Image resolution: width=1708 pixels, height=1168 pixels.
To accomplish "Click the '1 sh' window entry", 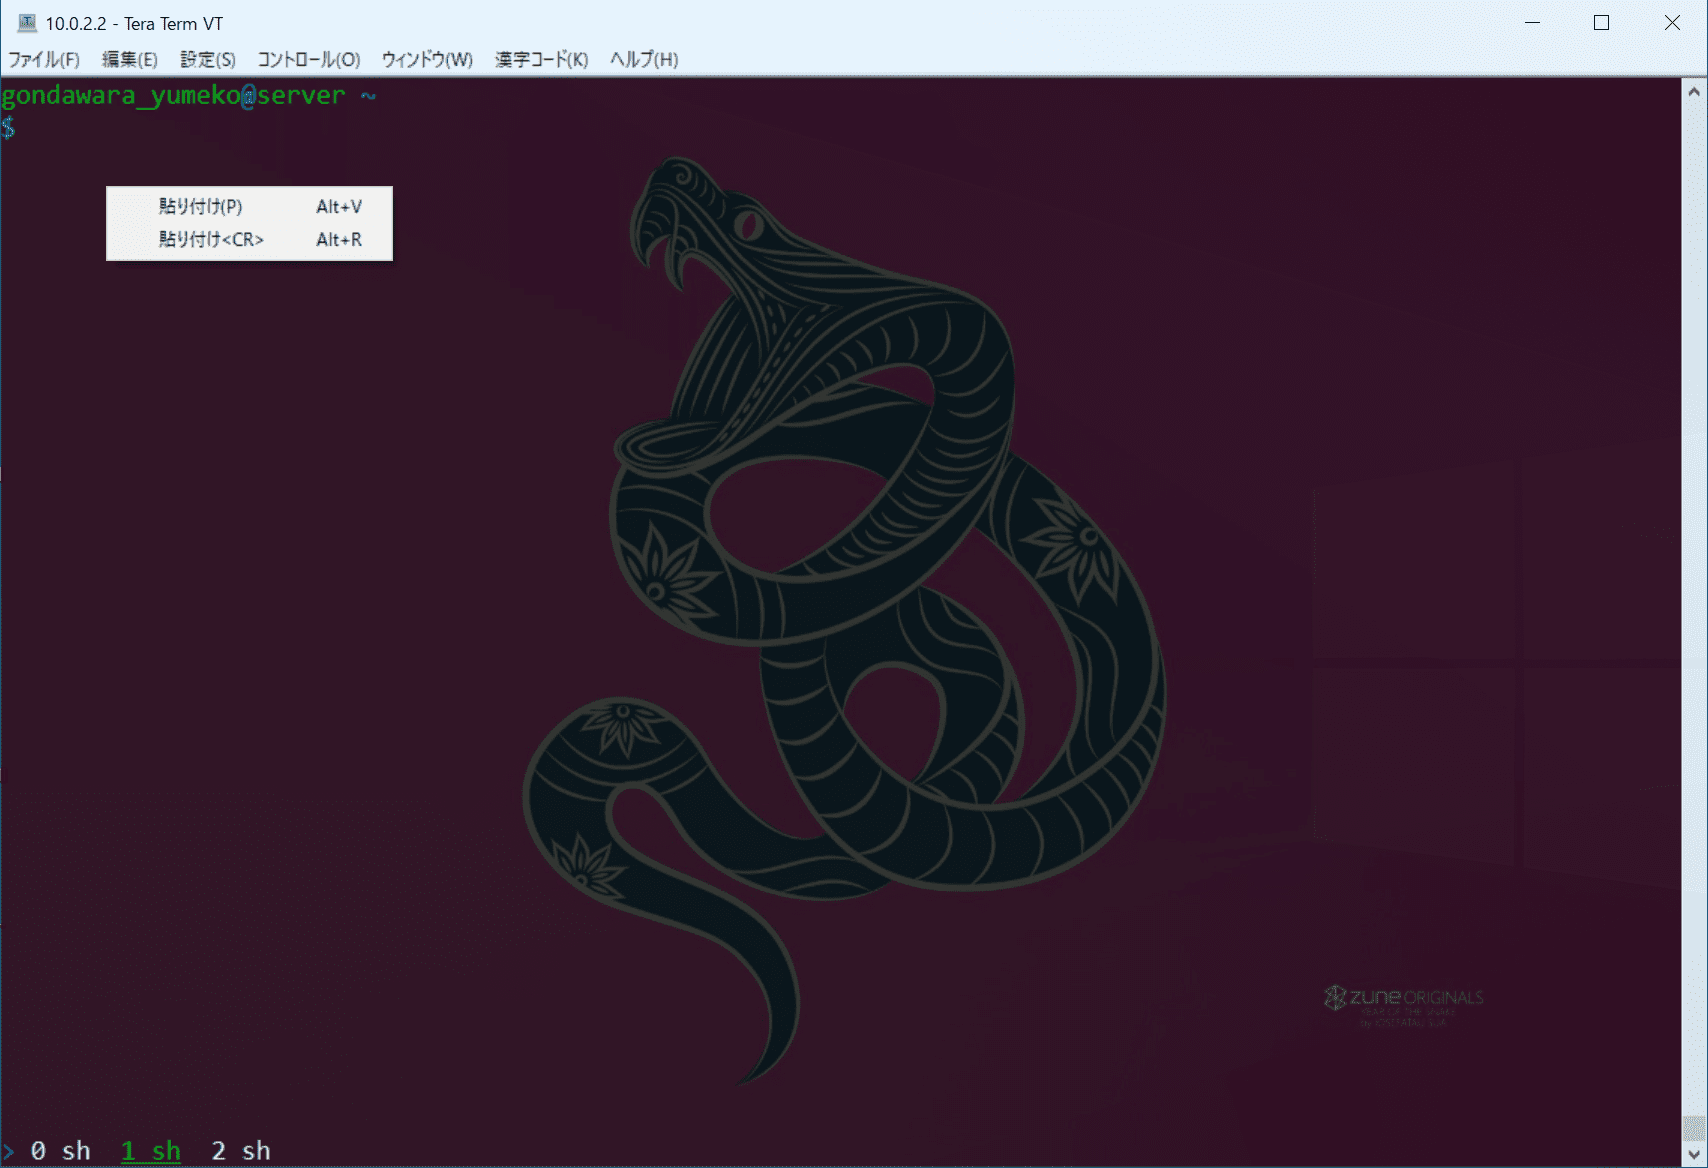I will coord(151,1151).
